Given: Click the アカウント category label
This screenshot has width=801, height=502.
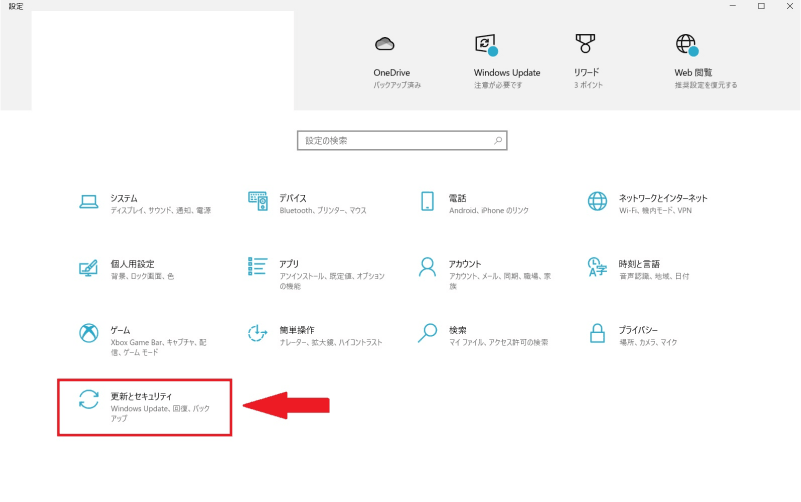Looking at the screenshot, I should coord(465,264).
